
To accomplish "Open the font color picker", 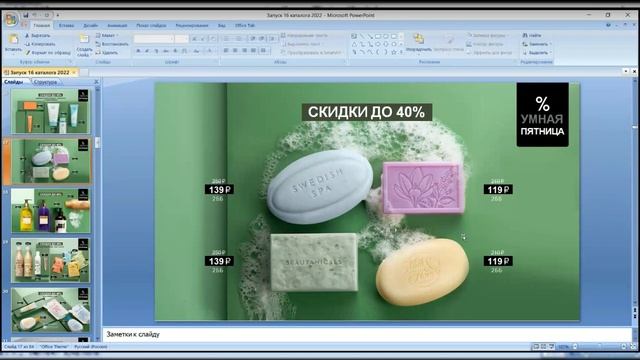I will 210,51.
